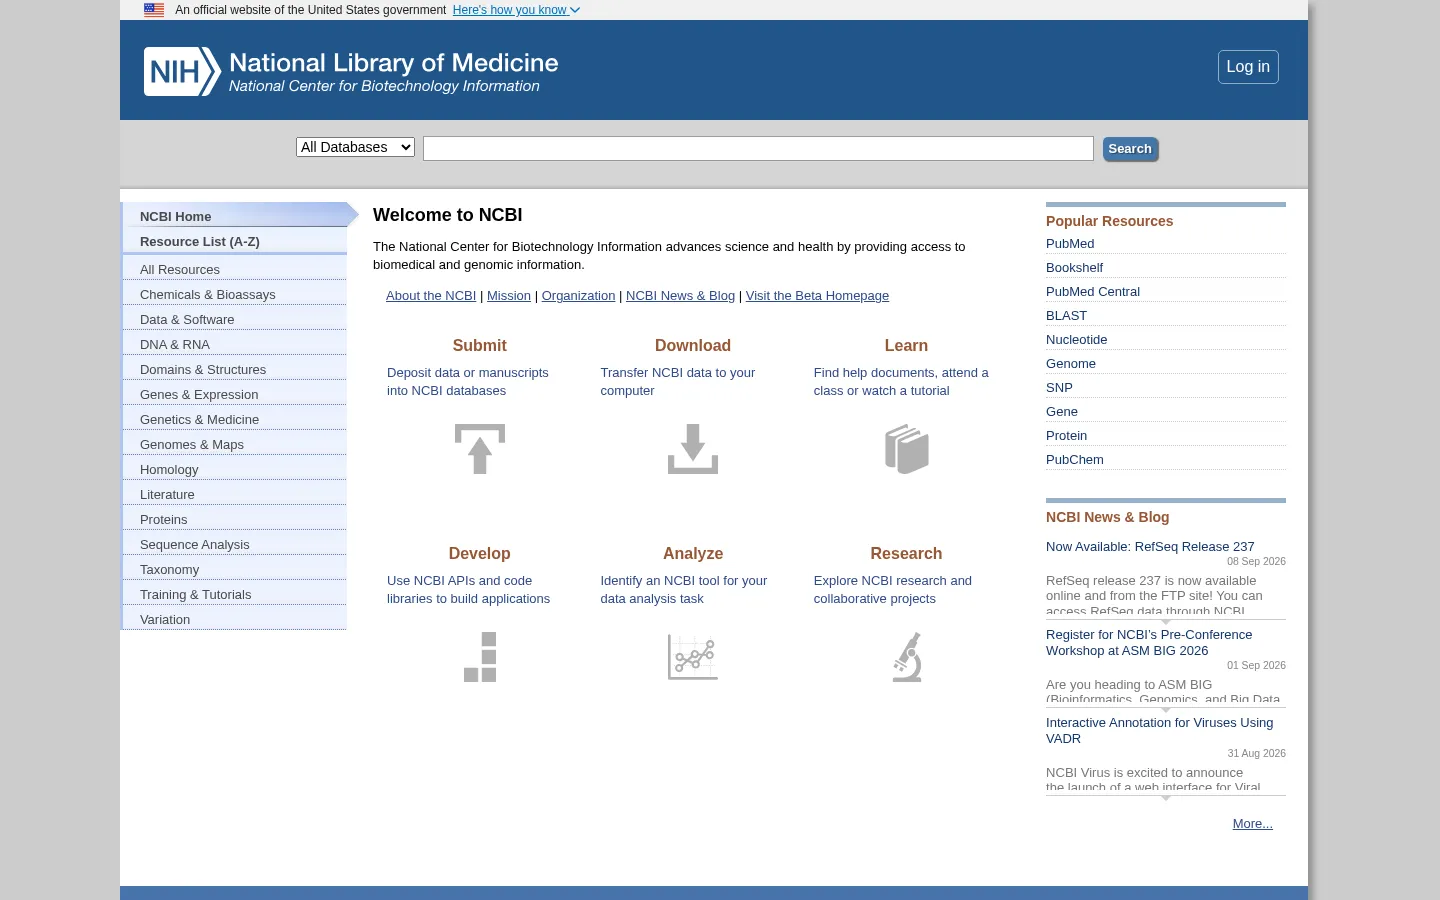Open Protein resource link
The width and height of the screenshot is (1440, 900).
click(x=1066, y=435)
